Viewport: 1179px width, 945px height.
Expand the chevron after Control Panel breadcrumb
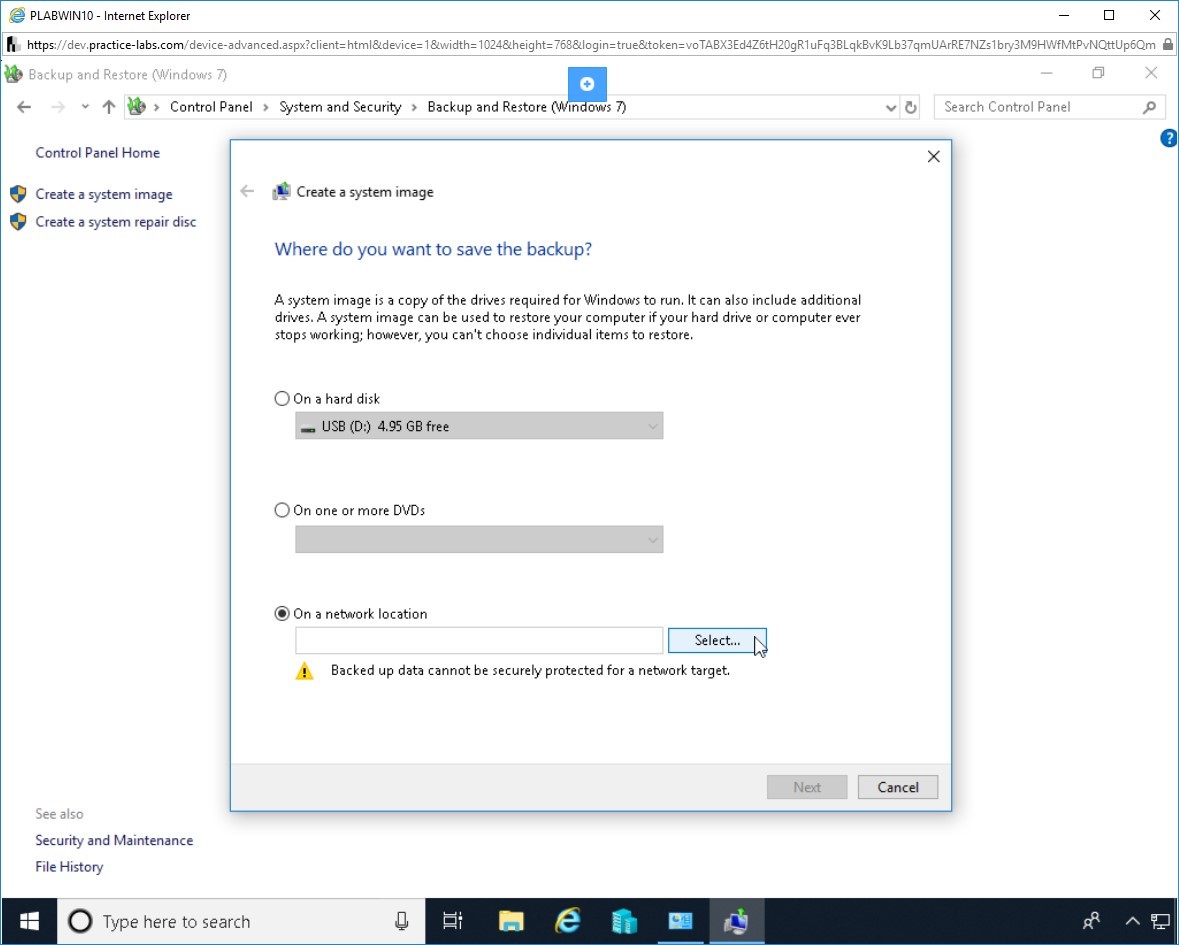click(x=265, y=108)
